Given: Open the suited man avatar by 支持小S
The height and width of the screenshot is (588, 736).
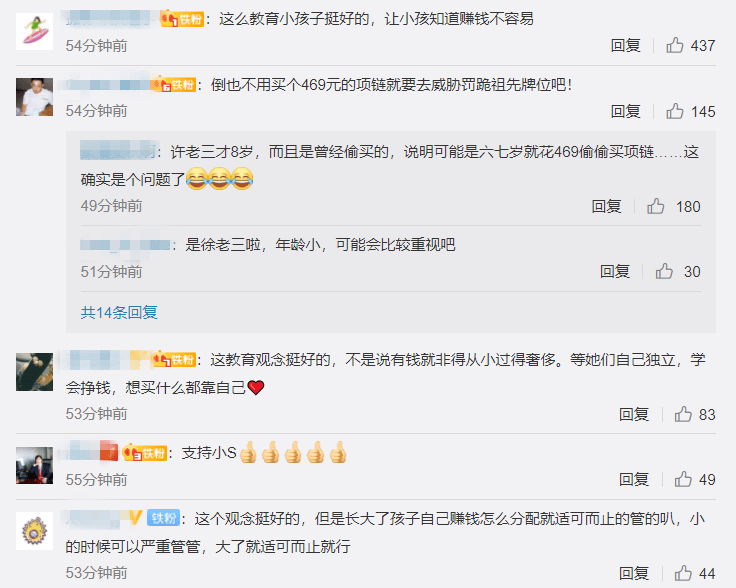Looking at the screenshot, I should coord(34,466).
